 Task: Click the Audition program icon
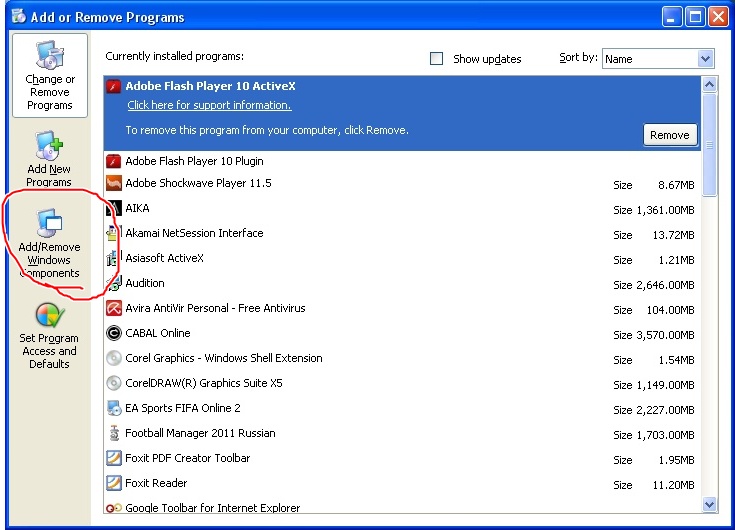pyautogui.click(x=113, y=283)
